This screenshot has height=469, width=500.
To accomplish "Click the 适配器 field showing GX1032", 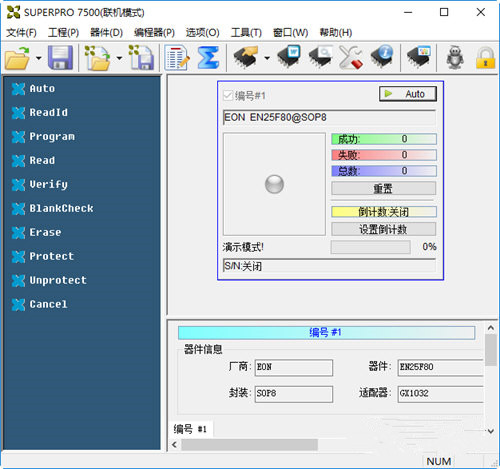I will click(440, 394).
